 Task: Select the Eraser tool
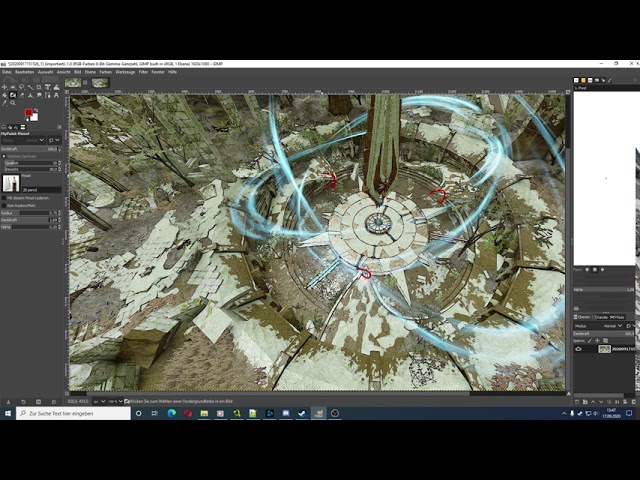pyautogui.click(x=22, y=95)
